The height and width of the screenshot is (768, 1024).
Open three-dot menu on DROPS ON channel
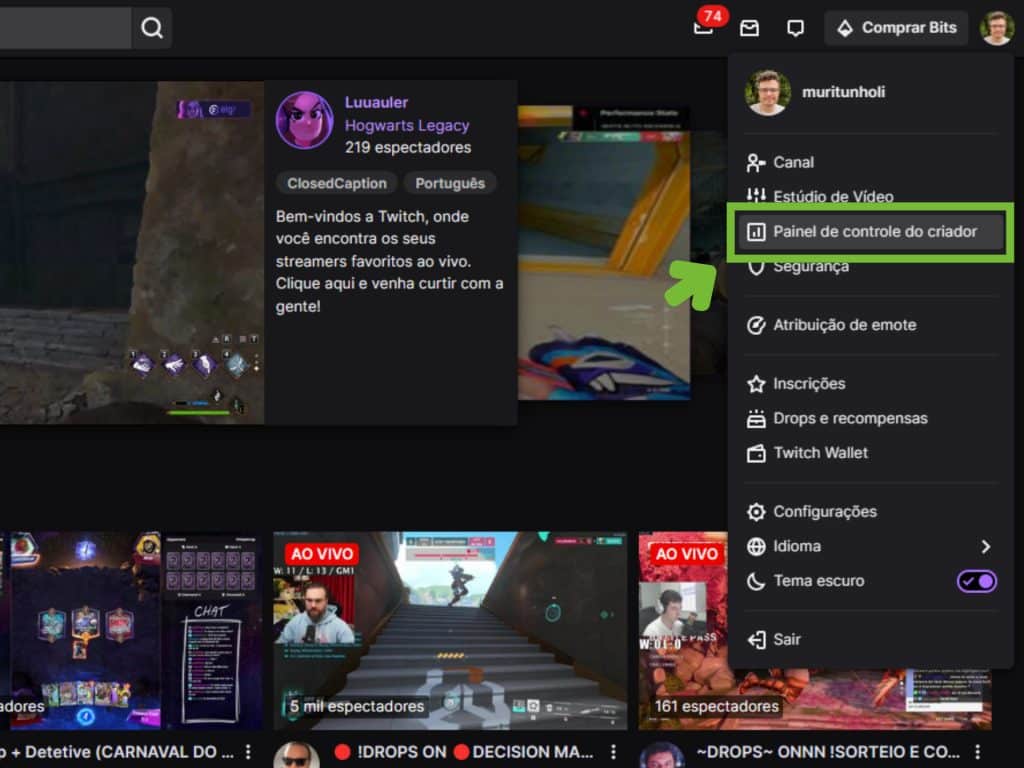coord(613,751)
